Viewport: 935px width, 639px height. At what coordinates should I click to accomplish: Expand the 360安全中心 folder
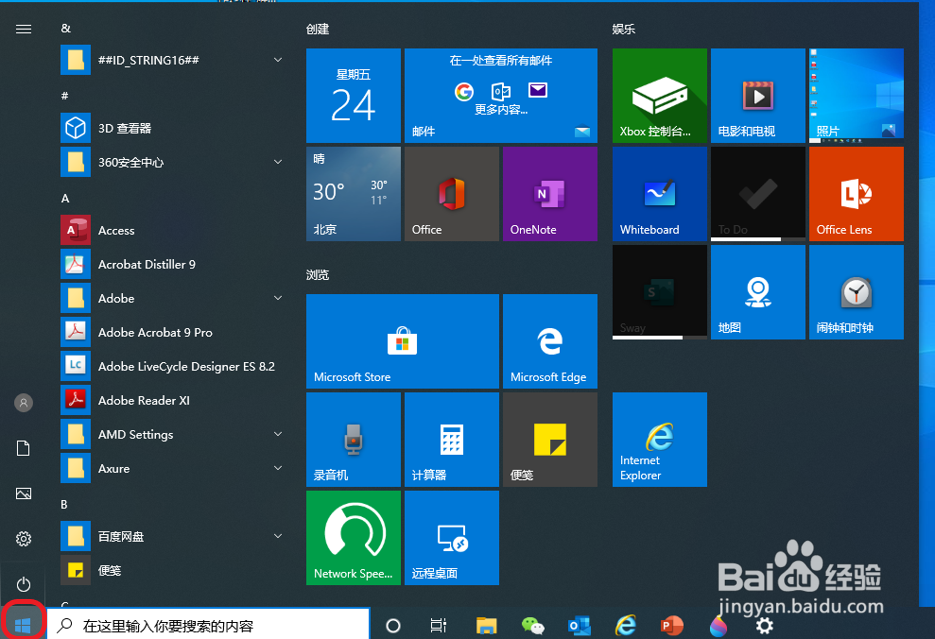[173, 162]
